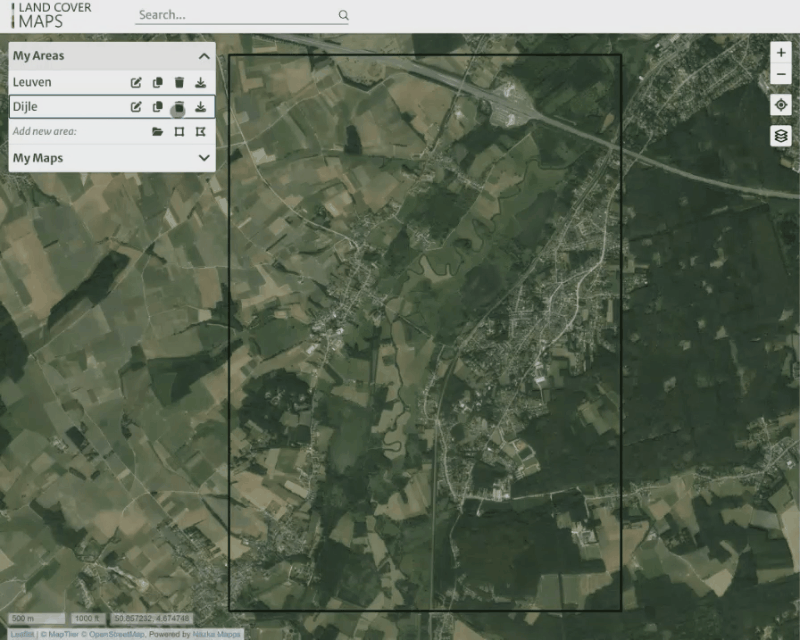Zoom in on the map
Image resolution: width=800 pixels, height=640 pixels.
pos(781,53)
